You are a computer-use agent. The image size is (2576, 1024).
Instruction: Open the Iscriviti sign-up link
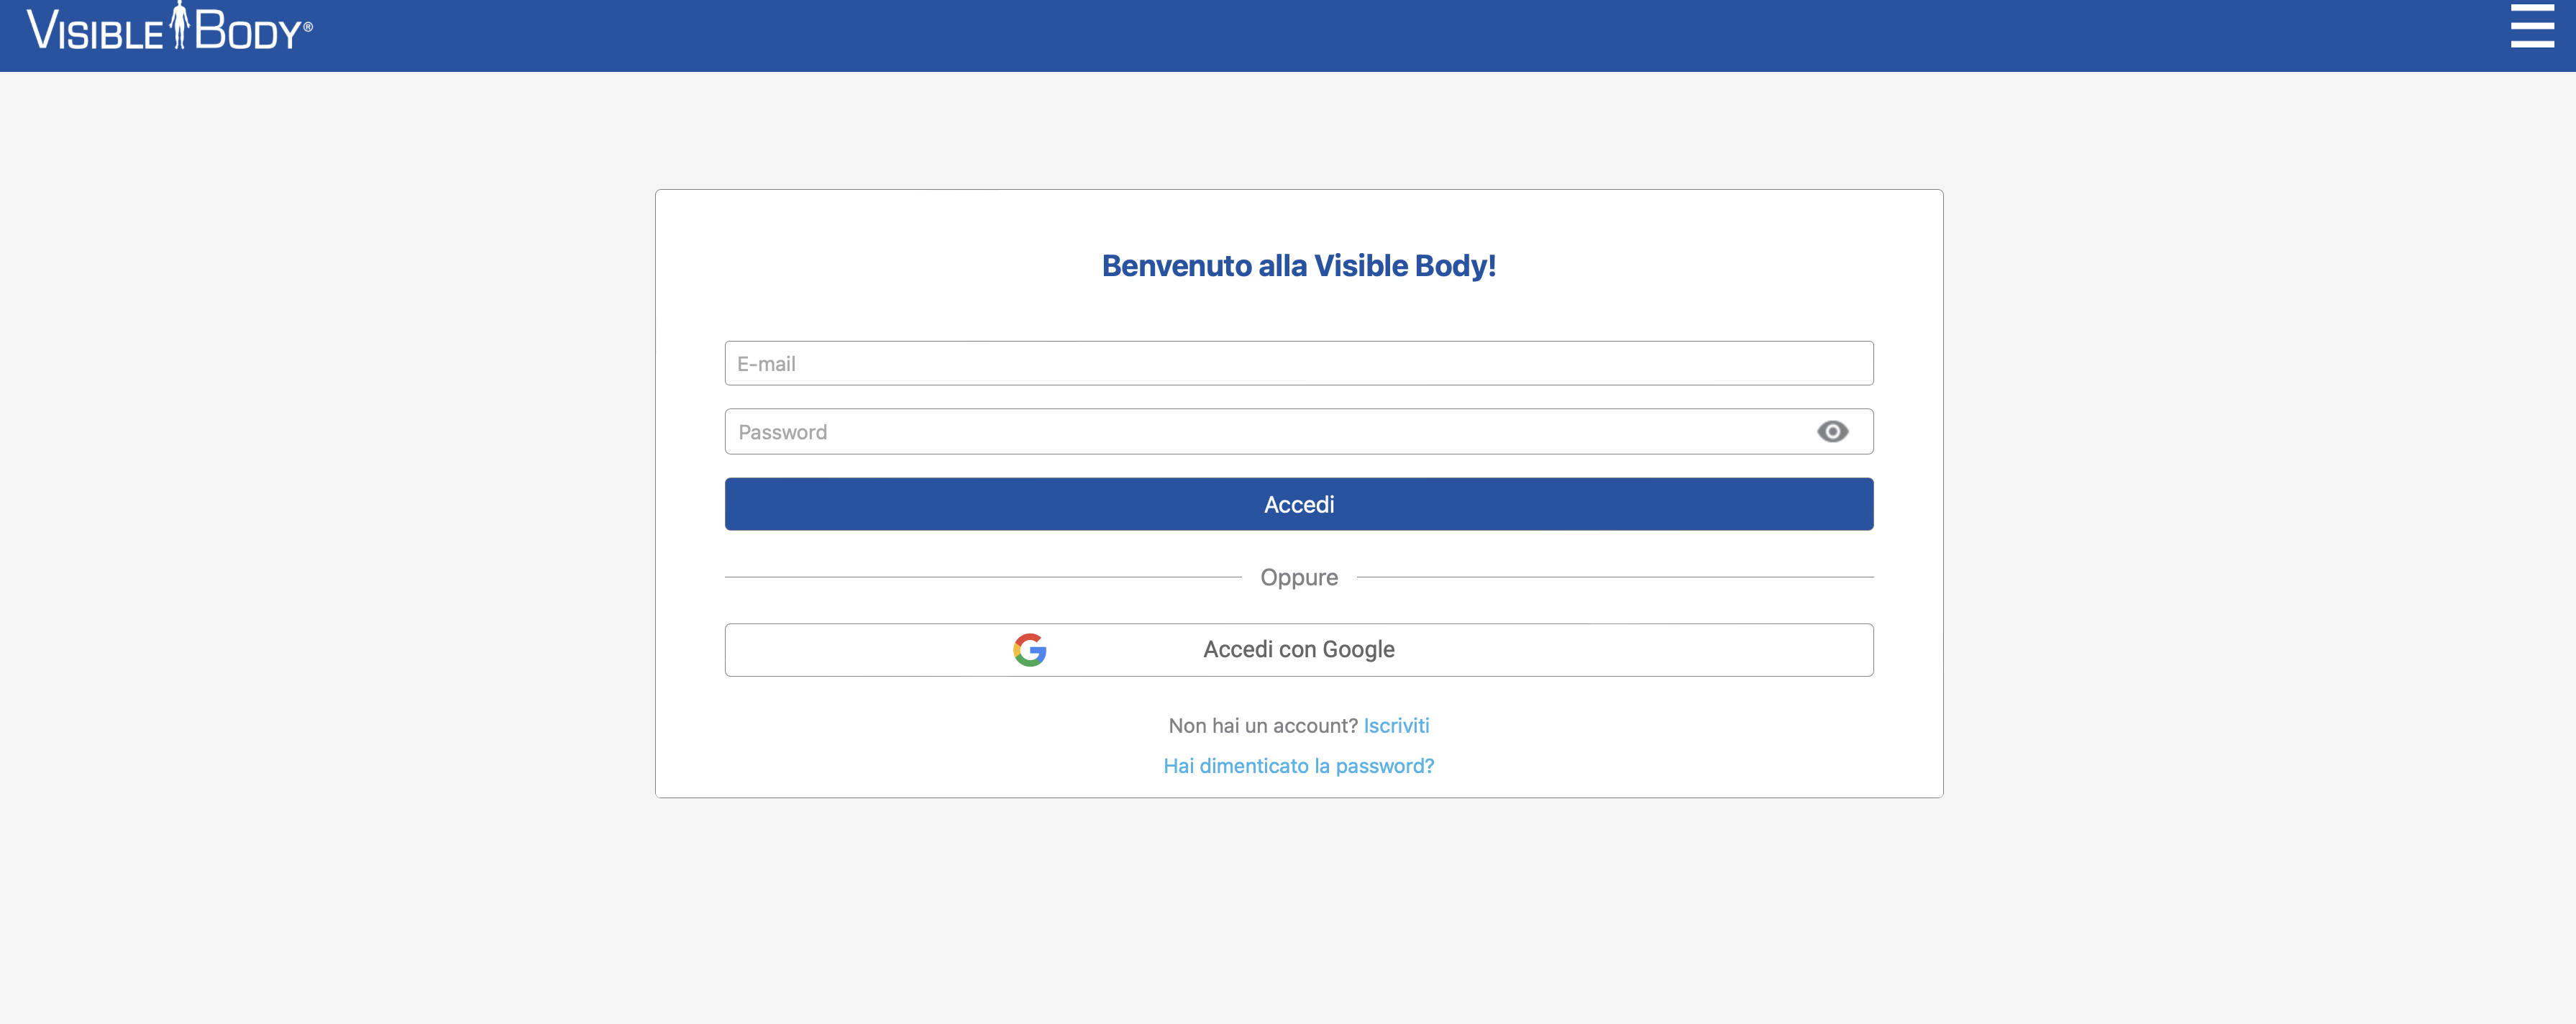[1396, 726]
